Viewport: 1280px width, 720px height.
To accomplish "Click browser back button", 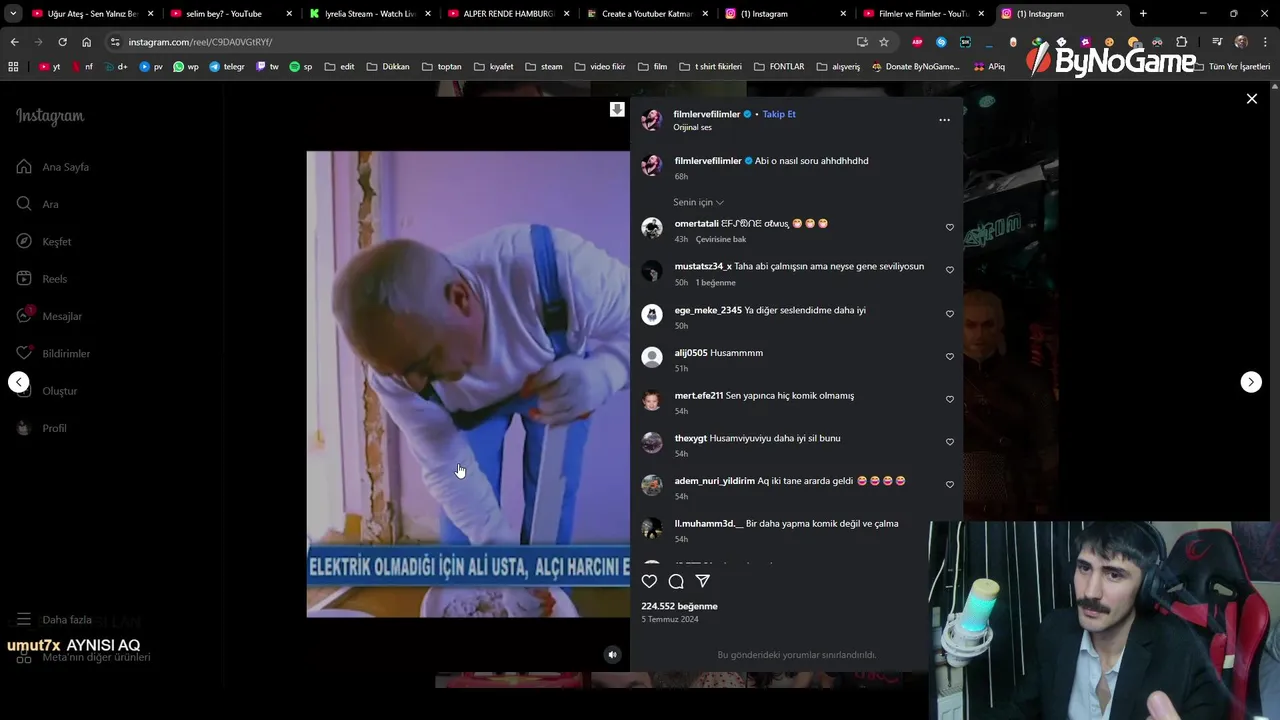I will tap(14, 42).
